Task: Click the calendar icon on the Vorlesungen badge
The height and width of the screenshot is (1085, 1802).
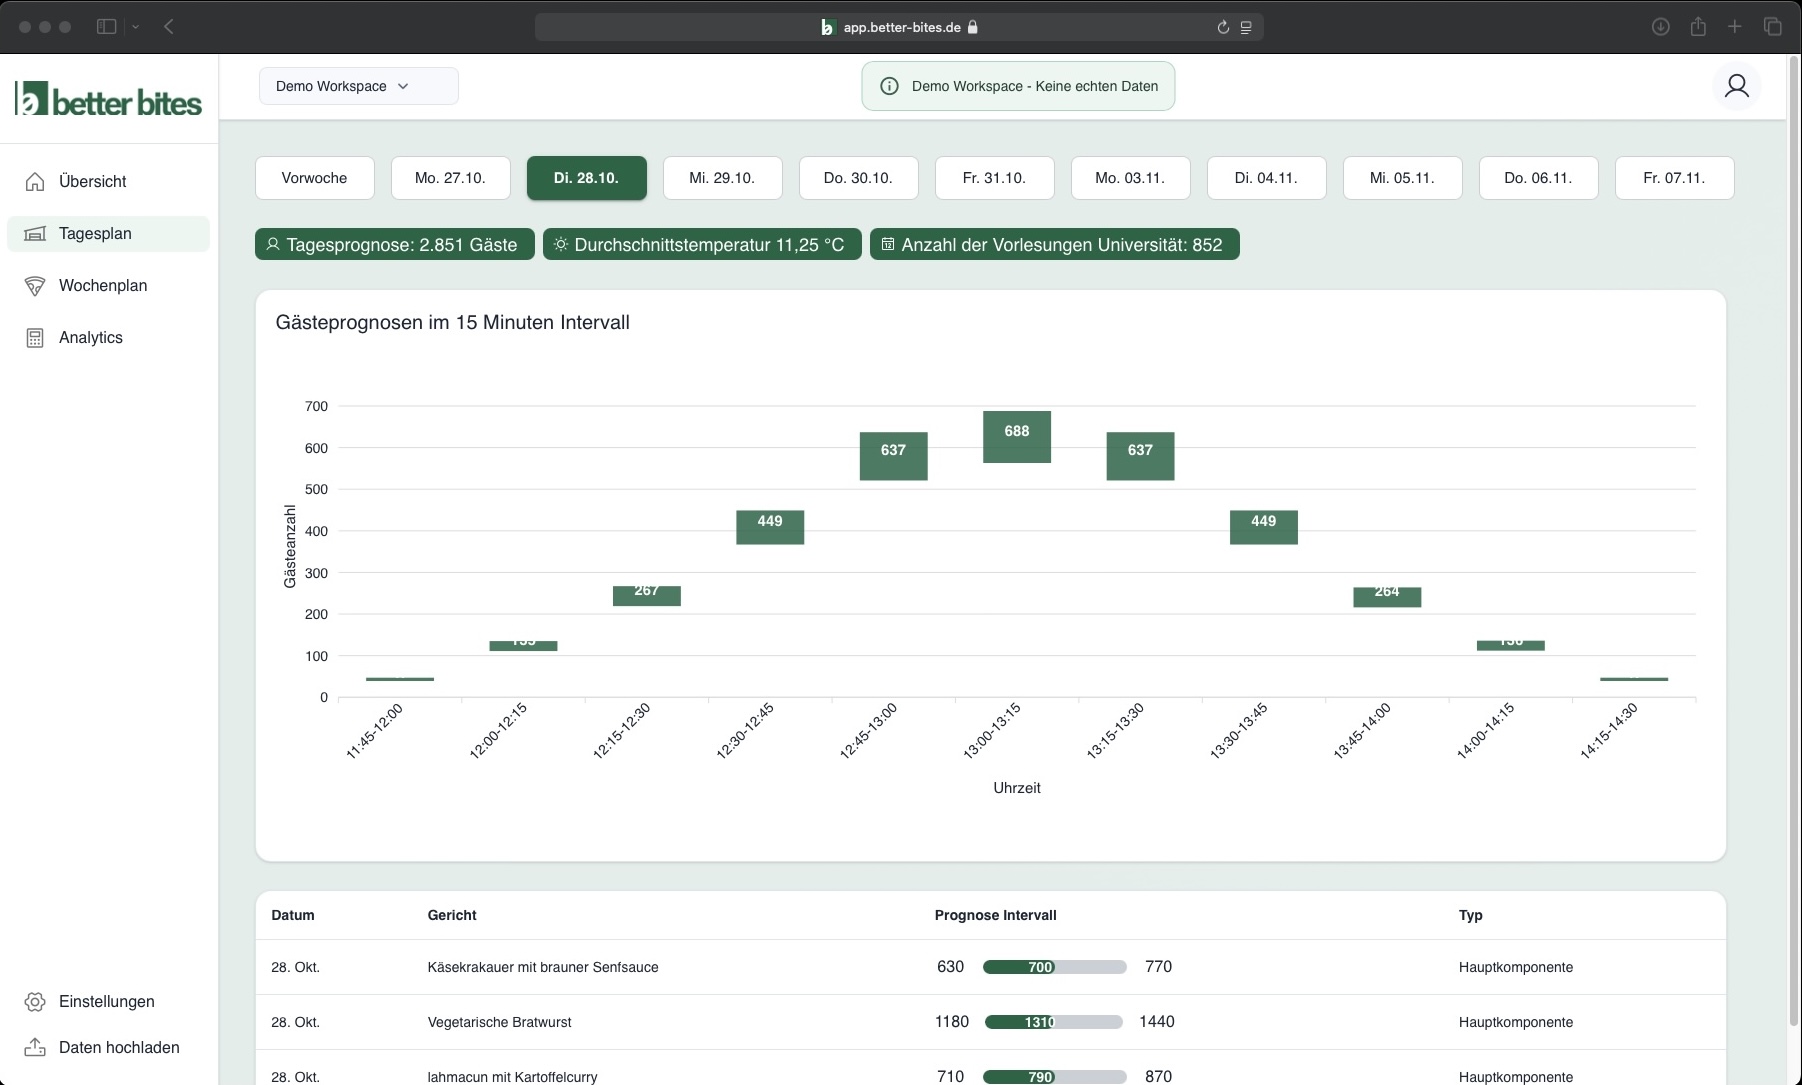Action: click(x=888, y=244)
